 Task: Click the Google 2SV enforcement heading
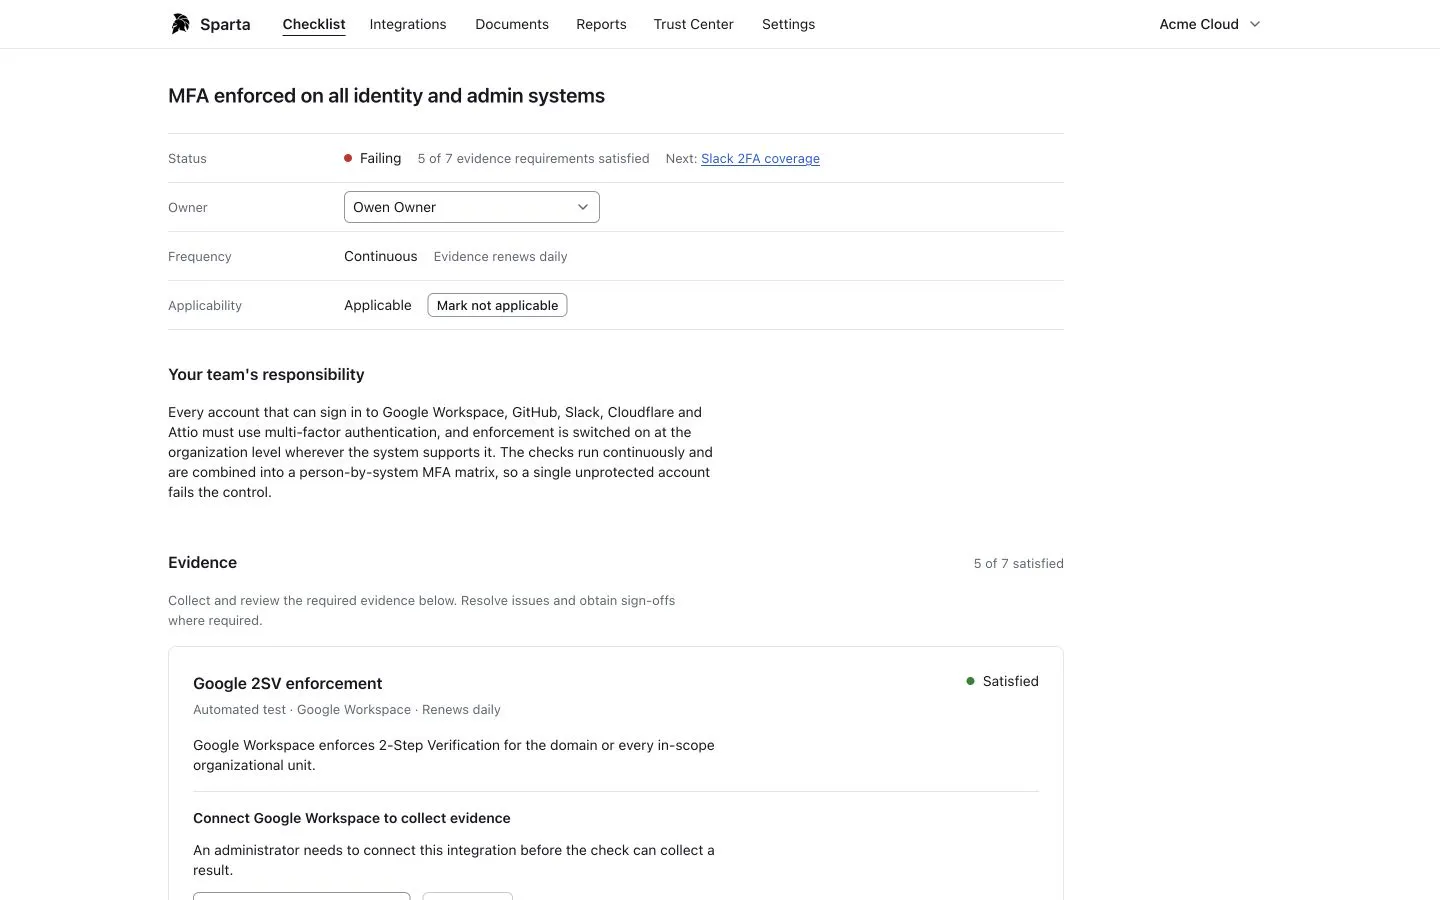pos(288,683)
